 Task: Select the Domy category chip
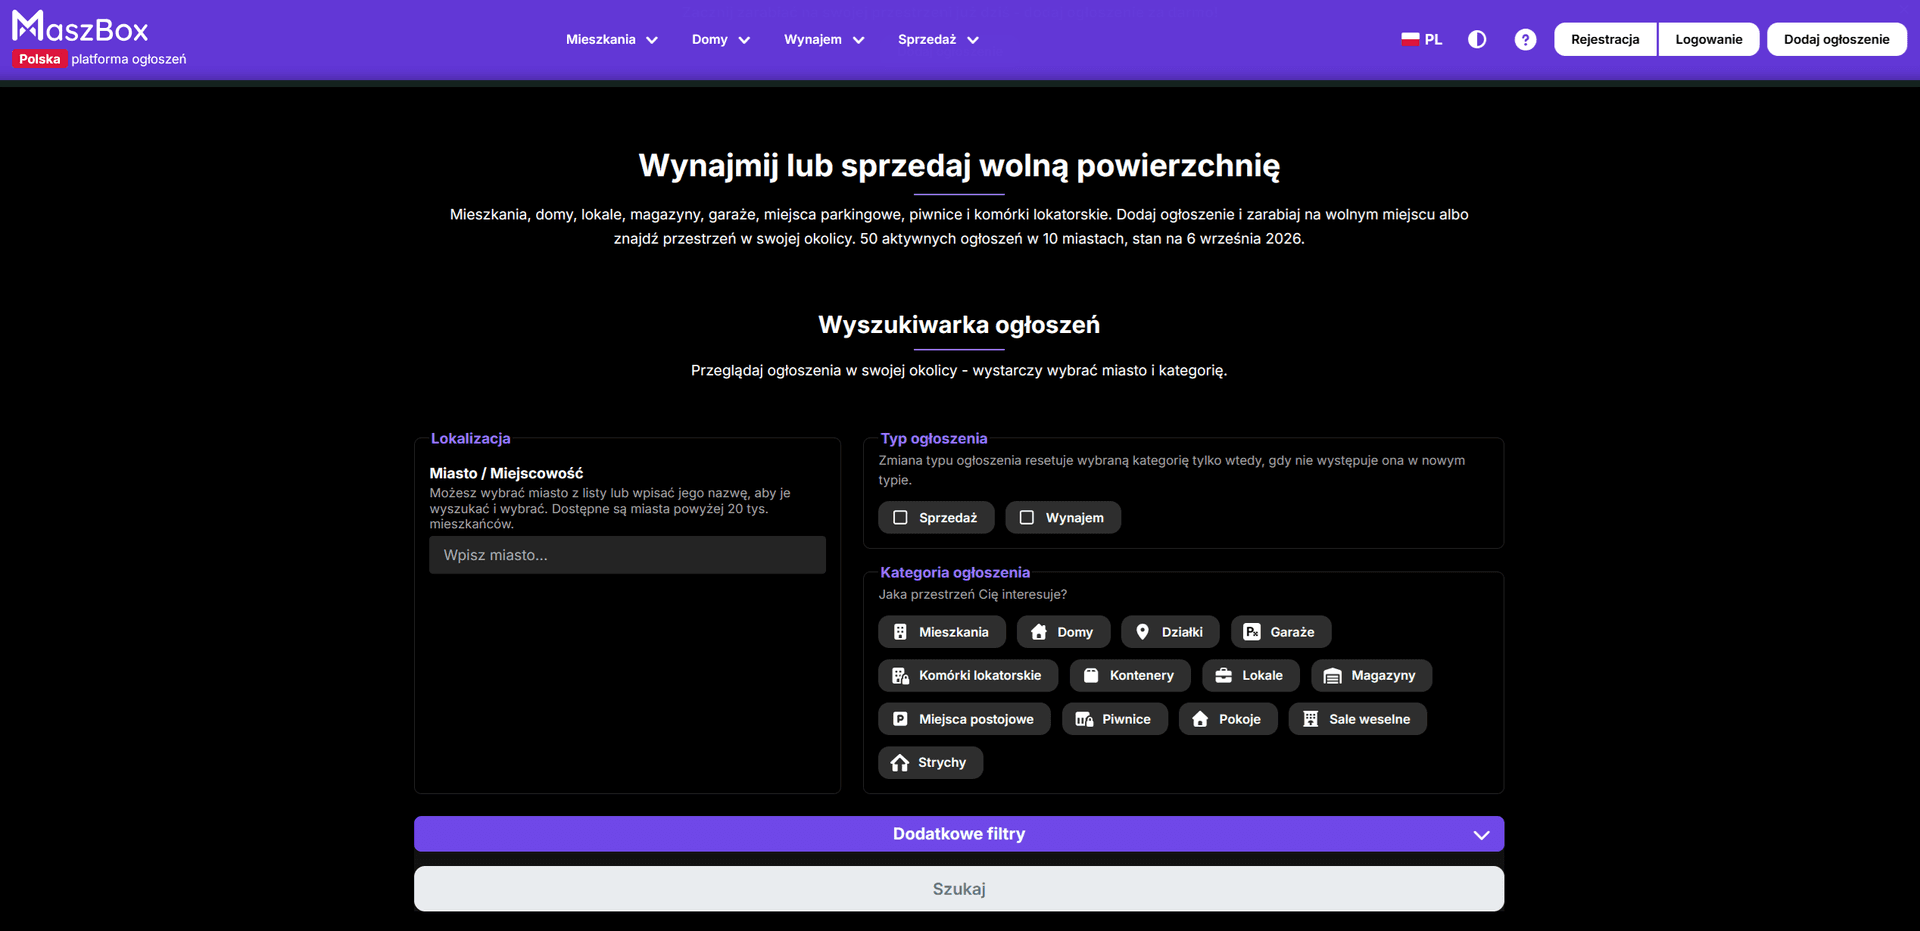[x=1063, y=632]
